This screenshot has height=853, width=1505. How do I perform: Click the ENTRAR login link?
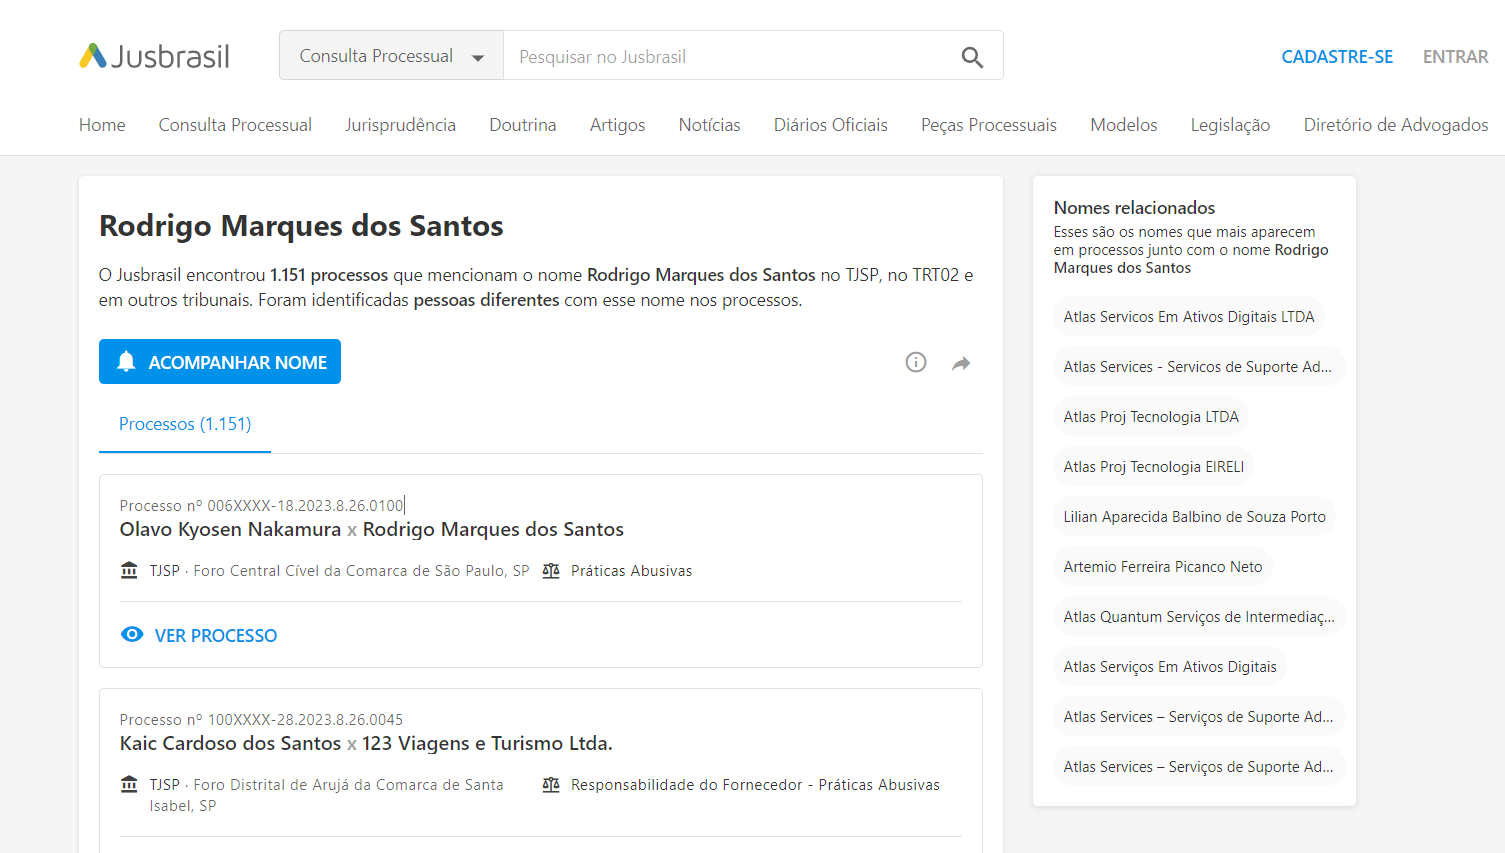pos(1455,57)
